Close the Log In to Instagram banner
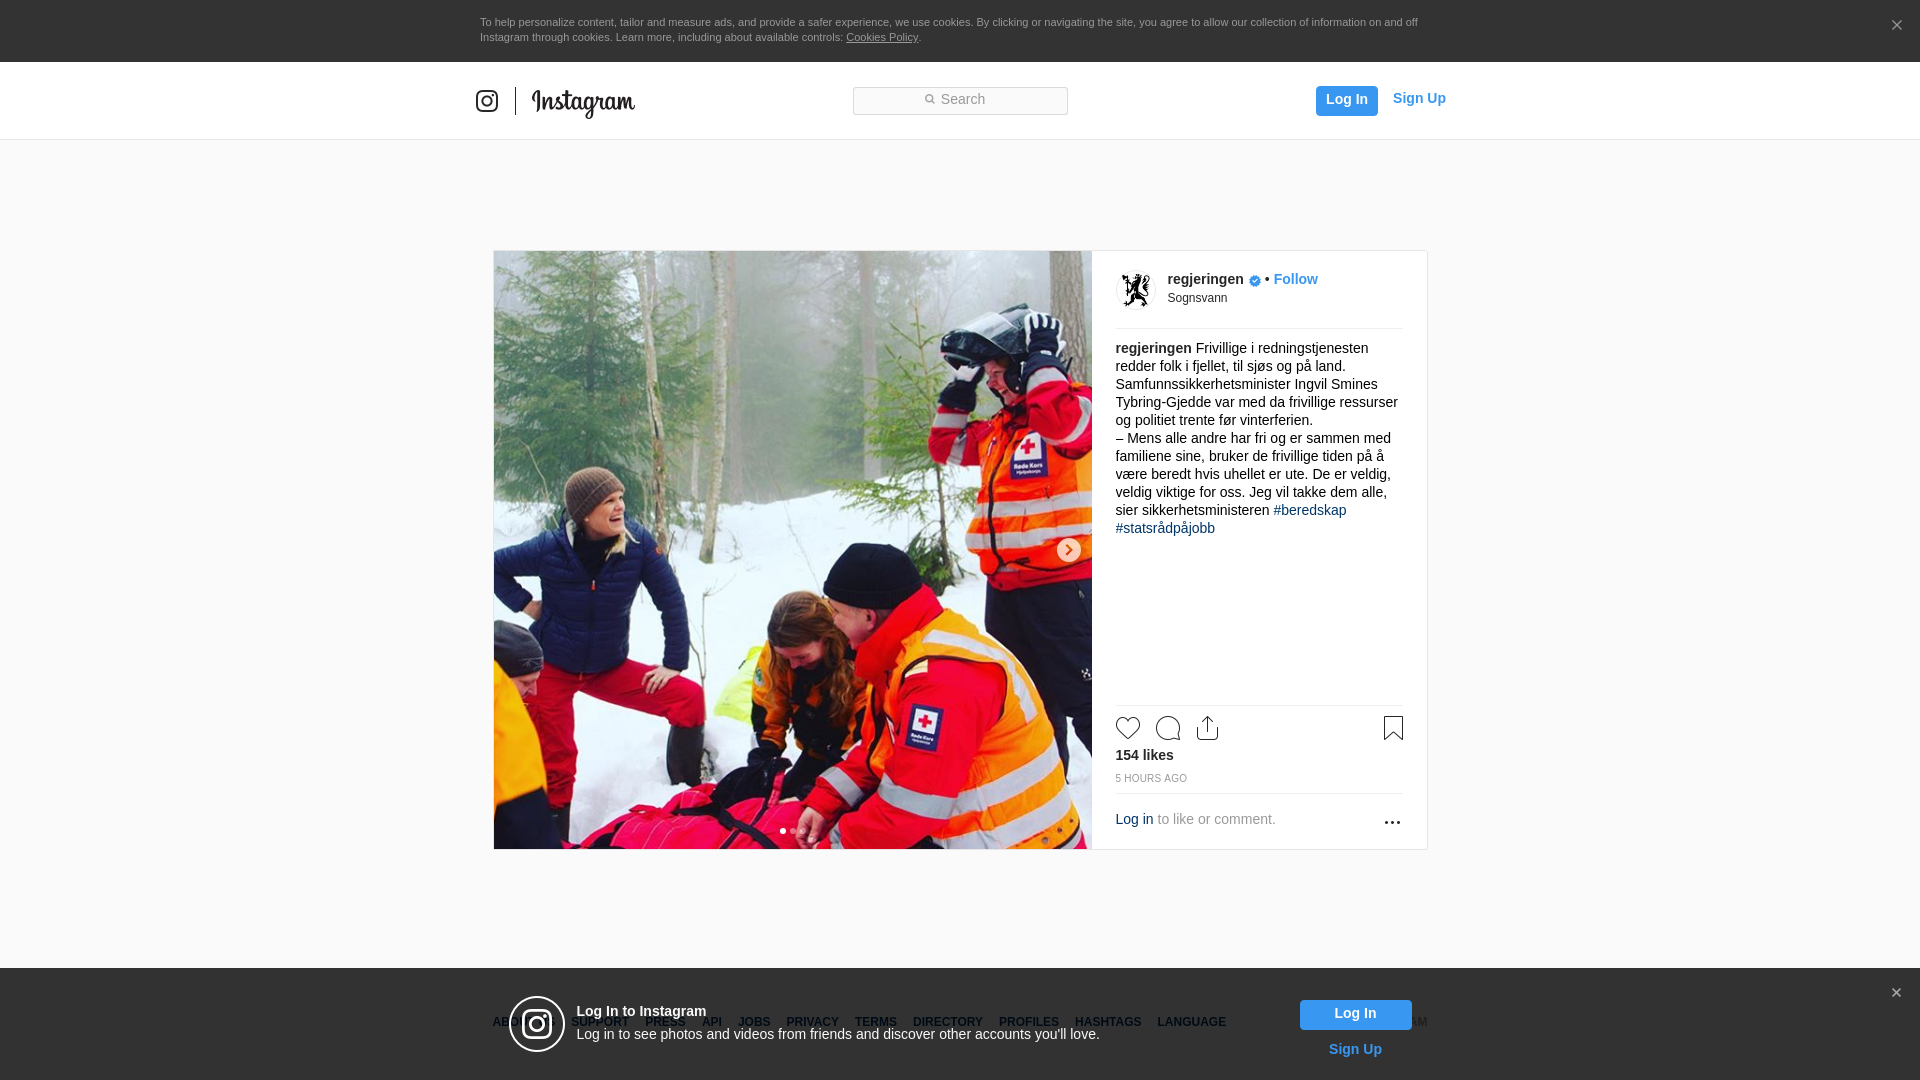Screen dimensions: 1920x1080 point(1896,993)
